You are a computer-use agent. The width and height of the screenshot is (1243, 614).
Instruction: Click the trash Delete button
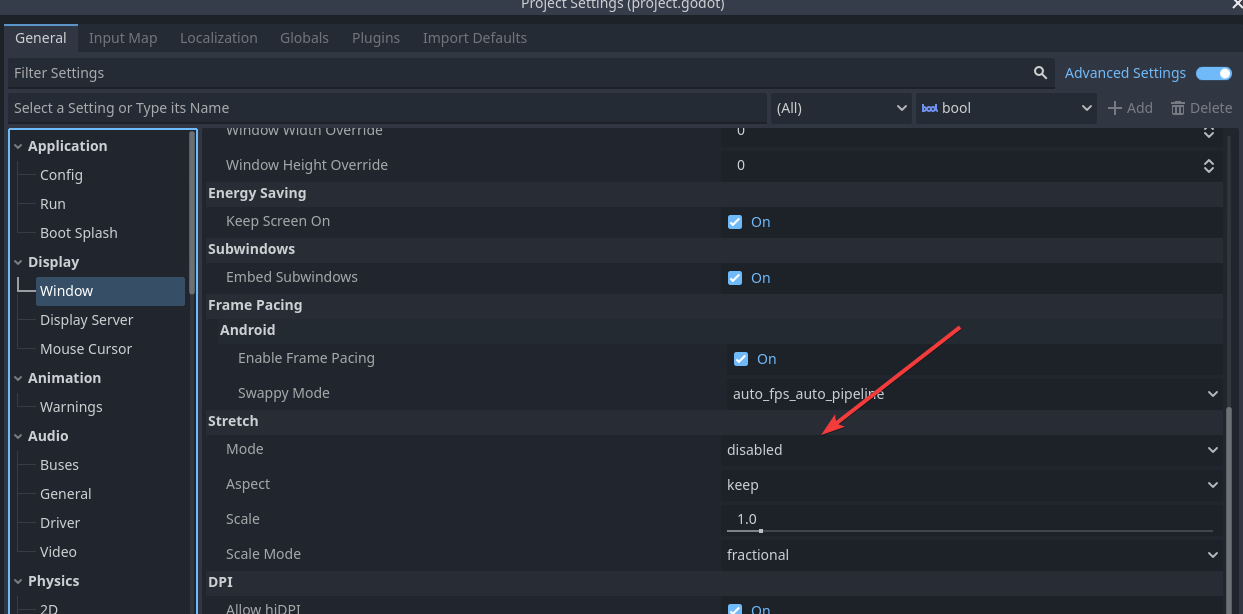click(1201, 108)
